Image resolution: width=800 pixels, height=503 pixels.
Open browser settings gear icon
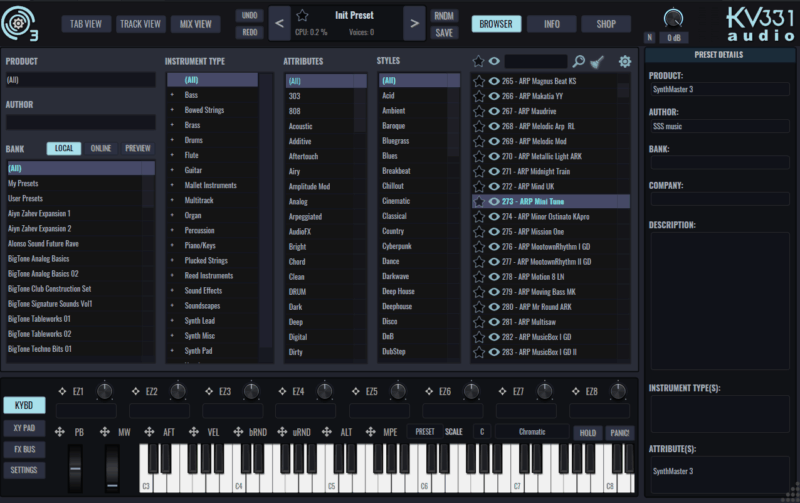point(624,62)
